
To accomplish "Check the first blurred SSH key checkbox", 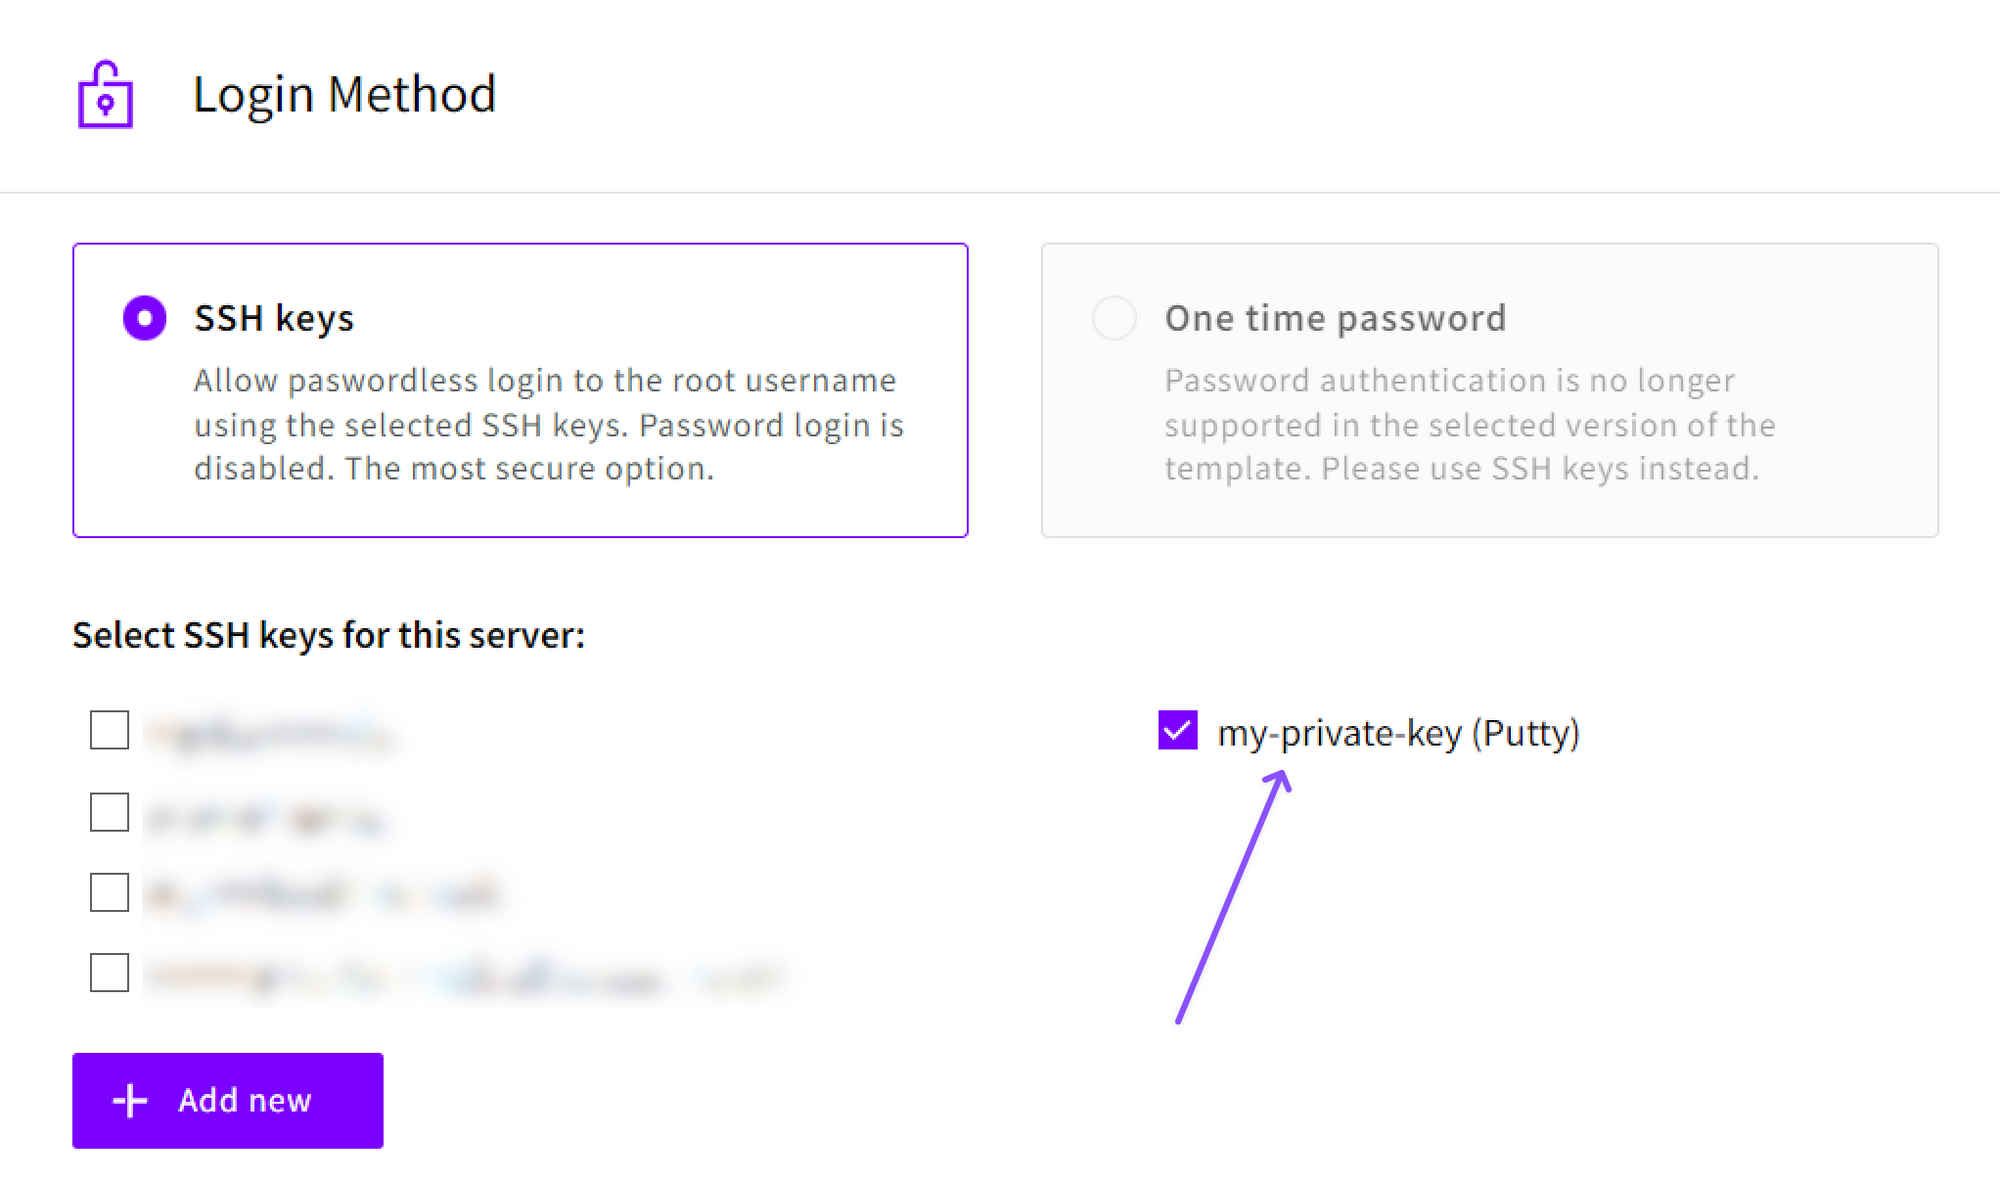I will (x=109, y=730).
